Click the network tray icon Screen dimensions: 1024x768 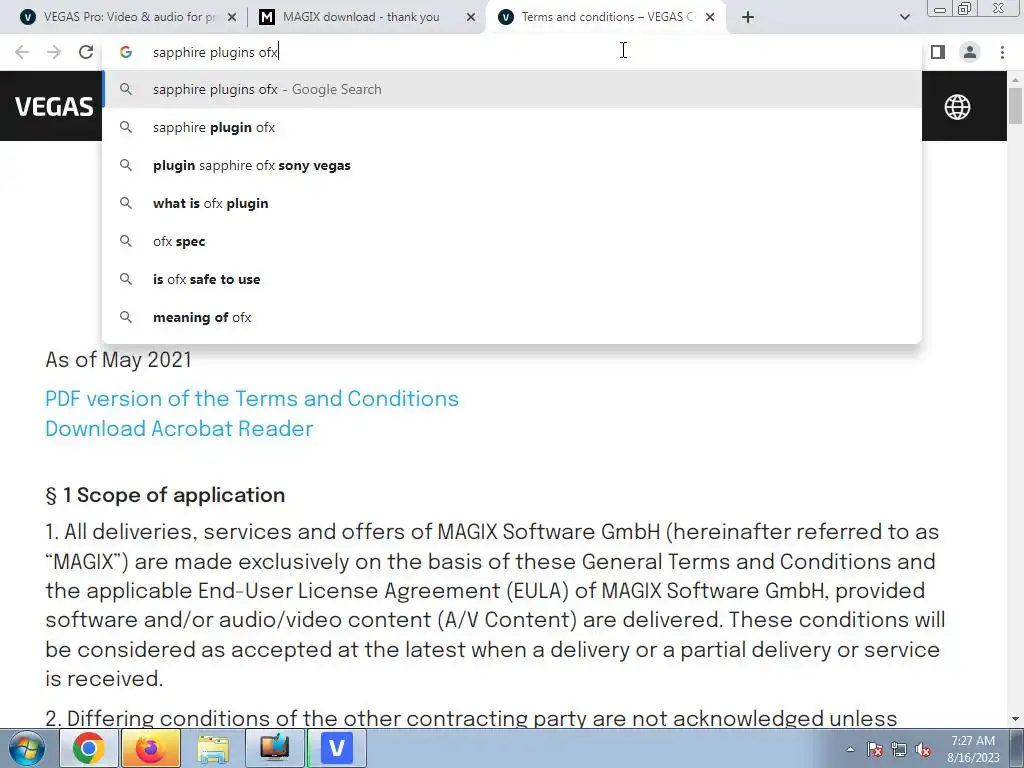[899, 749]
